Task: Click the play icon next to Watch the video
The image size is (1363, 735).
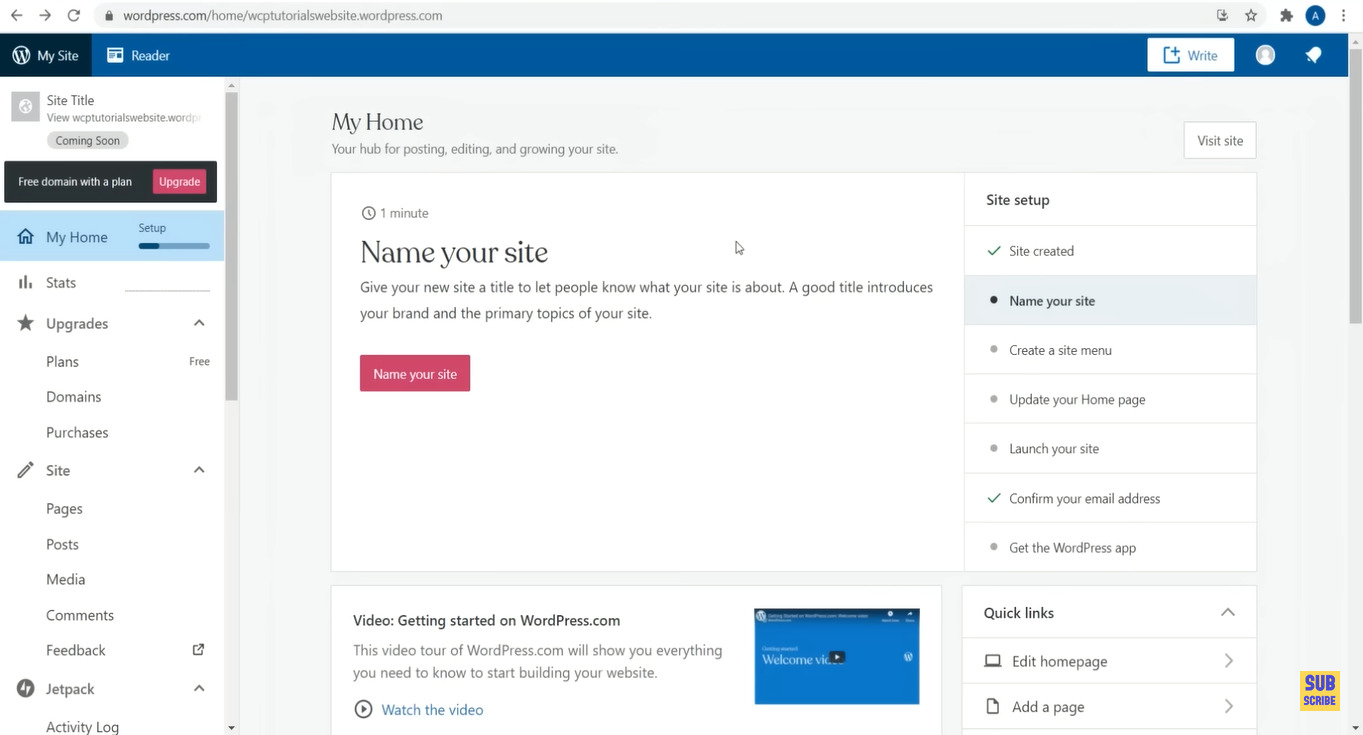Action: click(x=363, y=710)
